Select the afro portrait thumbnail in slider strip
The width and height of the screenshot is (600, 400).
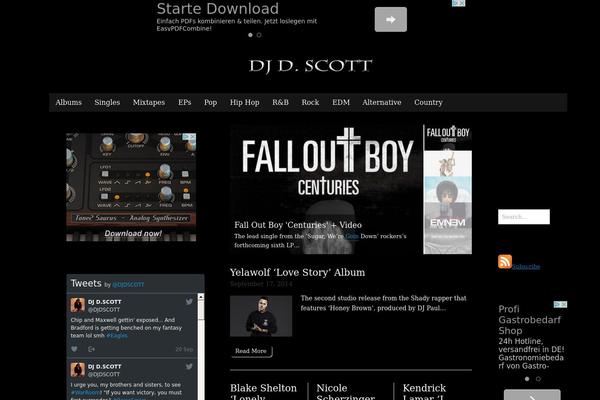[448, 190]
